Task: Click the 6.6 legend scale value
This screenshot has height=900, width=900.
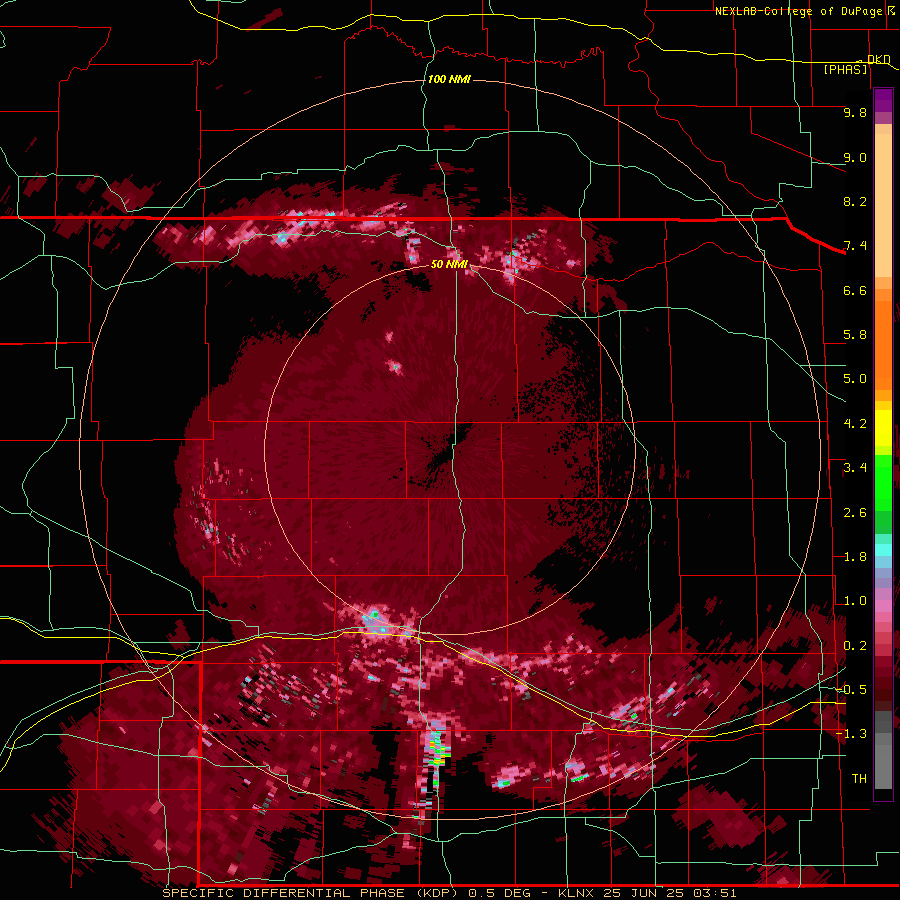Action: [x=855, y=290]
